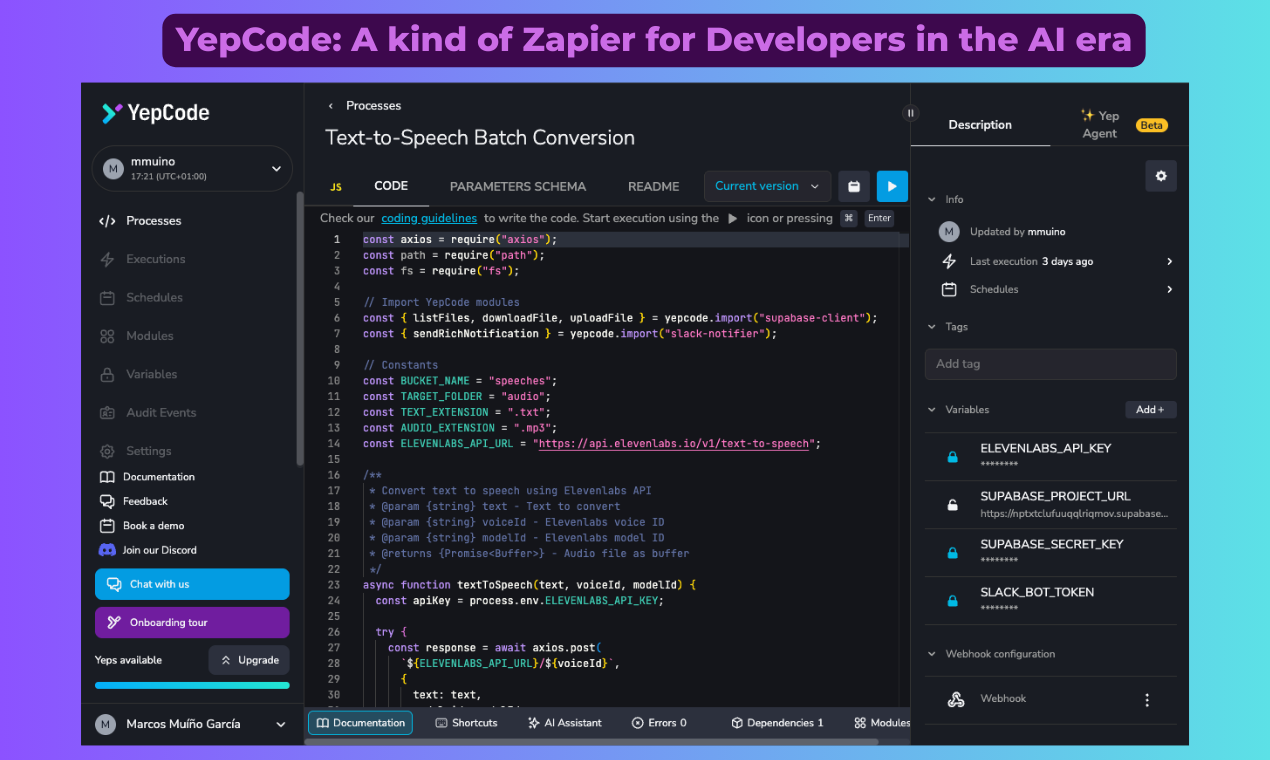Open the coding guidelines link
1270x760 pixels.
coord(428,218)
